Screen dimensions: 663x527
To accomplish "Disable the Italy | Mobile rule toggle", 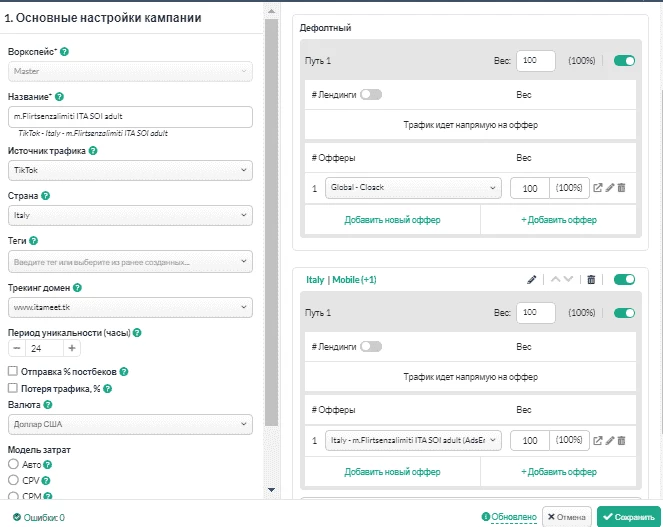I will point(625,280).
